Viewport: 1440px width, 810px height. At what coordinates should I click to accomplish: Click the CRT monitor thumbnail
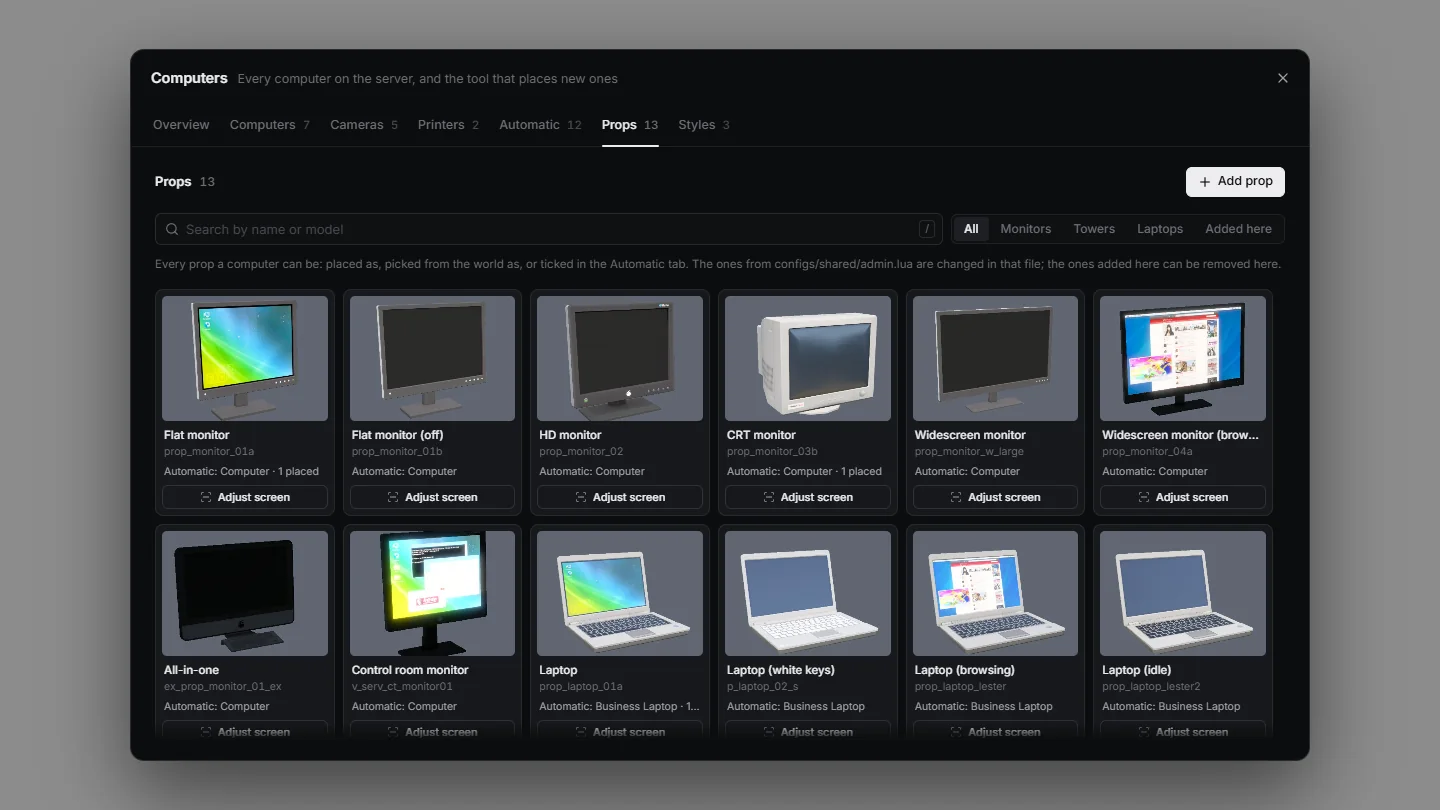[808, 358]
